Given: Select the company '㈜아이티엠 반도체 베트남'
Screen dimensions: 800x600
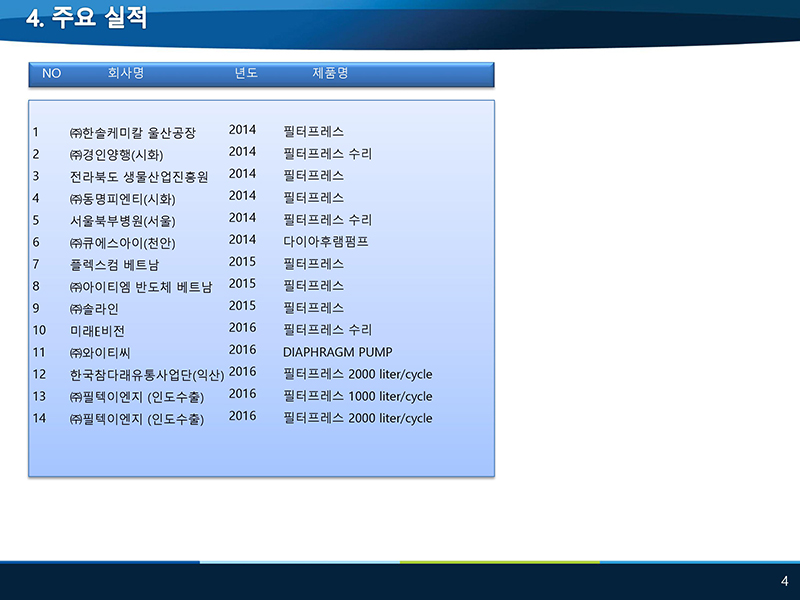Looking at the screenshot, I should 141,287.
